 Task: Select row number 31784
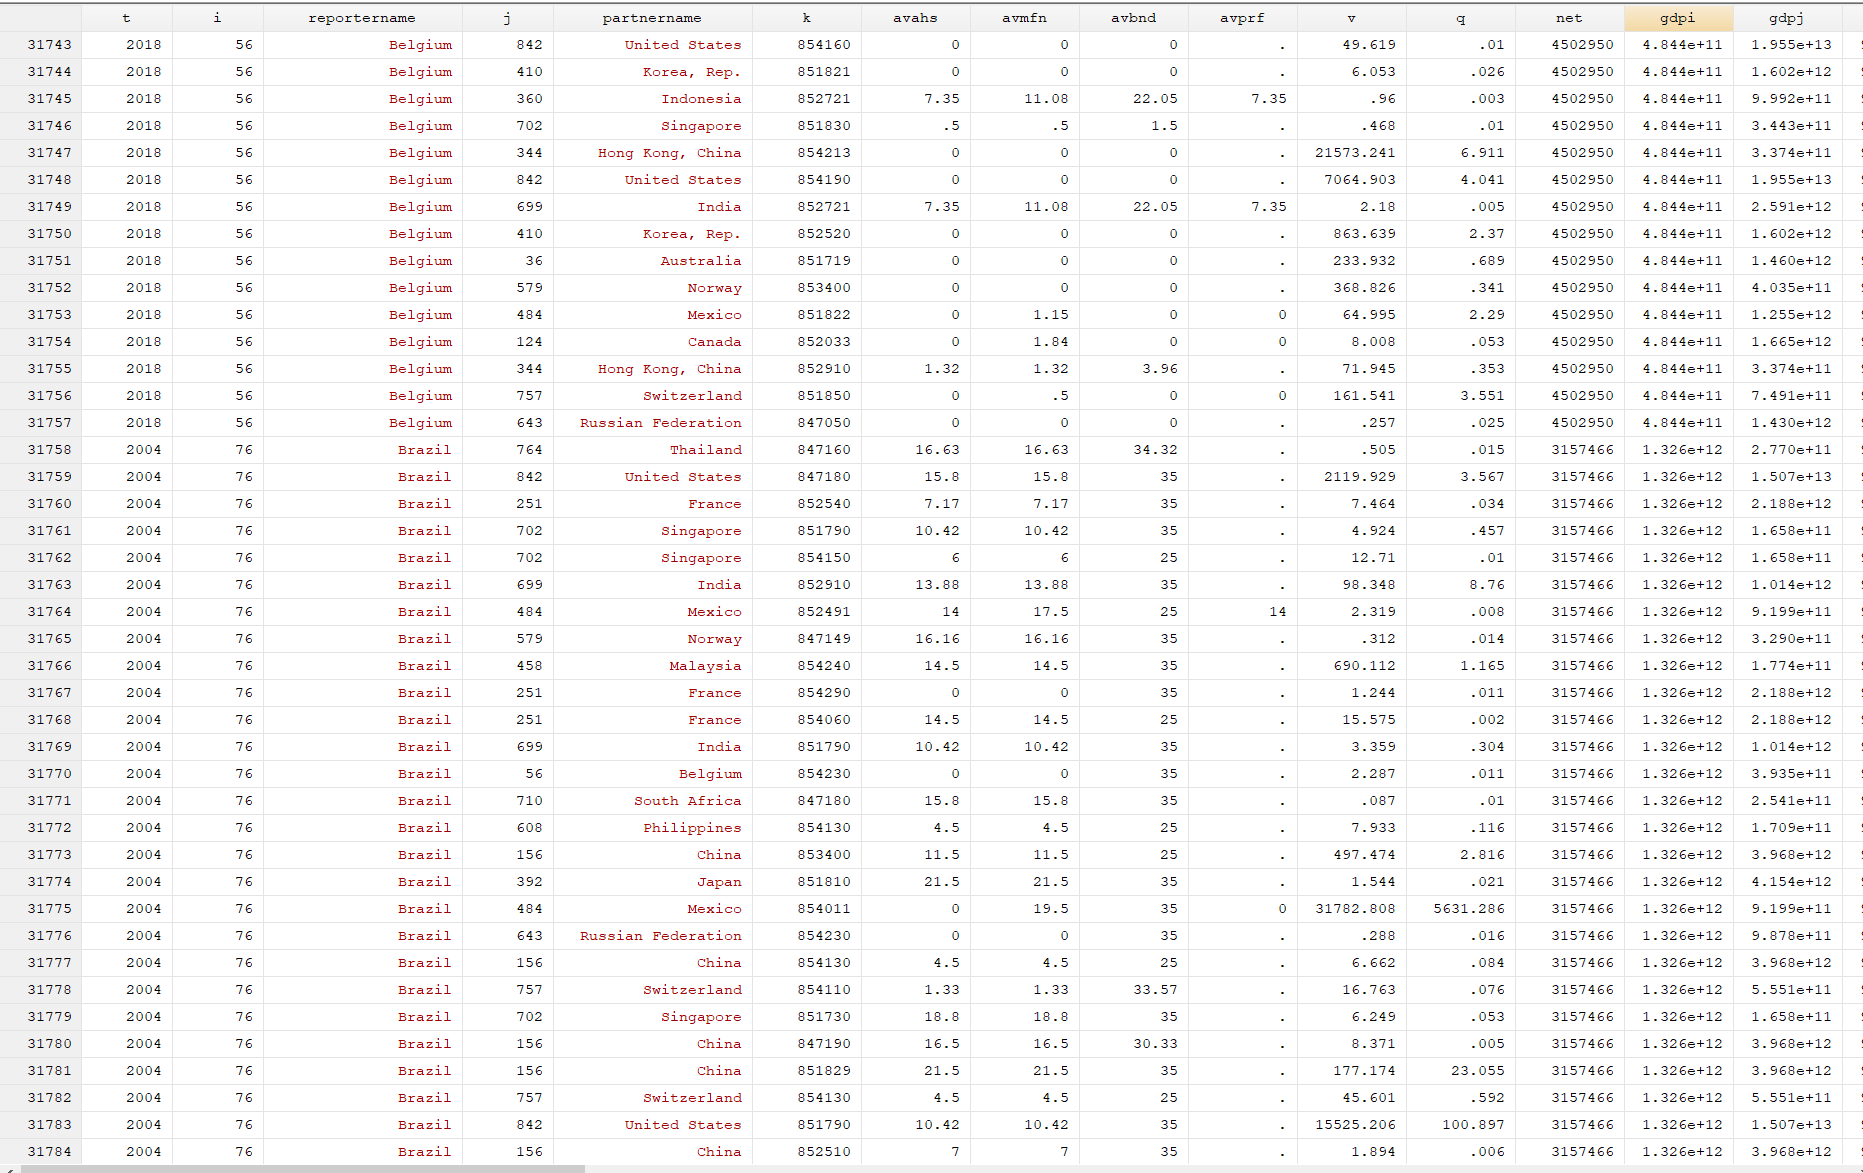pyautogui.click(x=50, y=1152)
